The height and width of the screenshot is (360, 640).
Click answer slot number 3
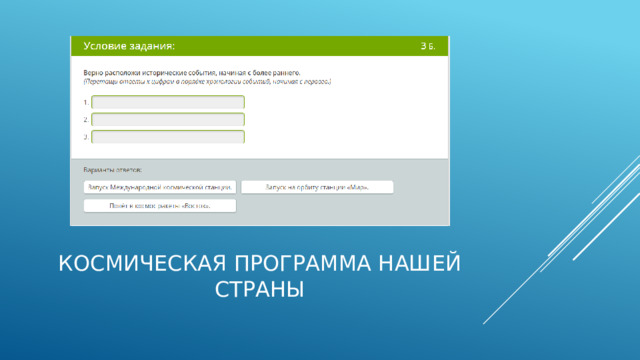coord(168,137)
